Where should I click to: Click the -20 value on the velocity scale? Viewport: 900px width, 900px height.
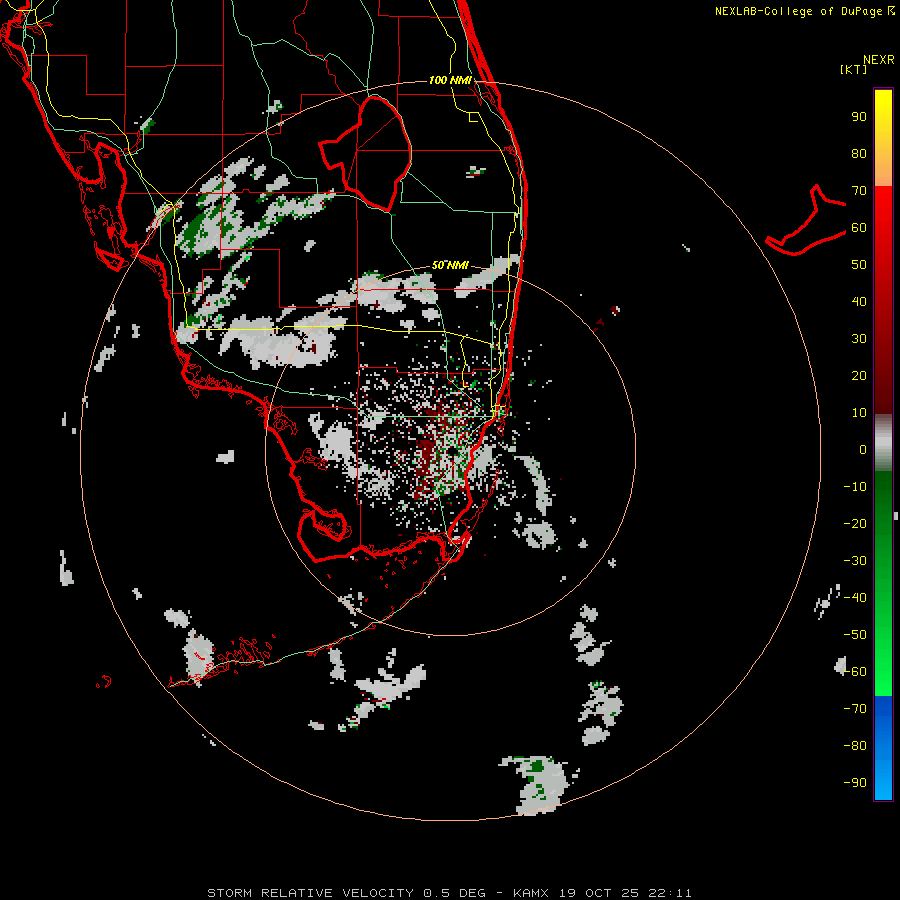855,523
